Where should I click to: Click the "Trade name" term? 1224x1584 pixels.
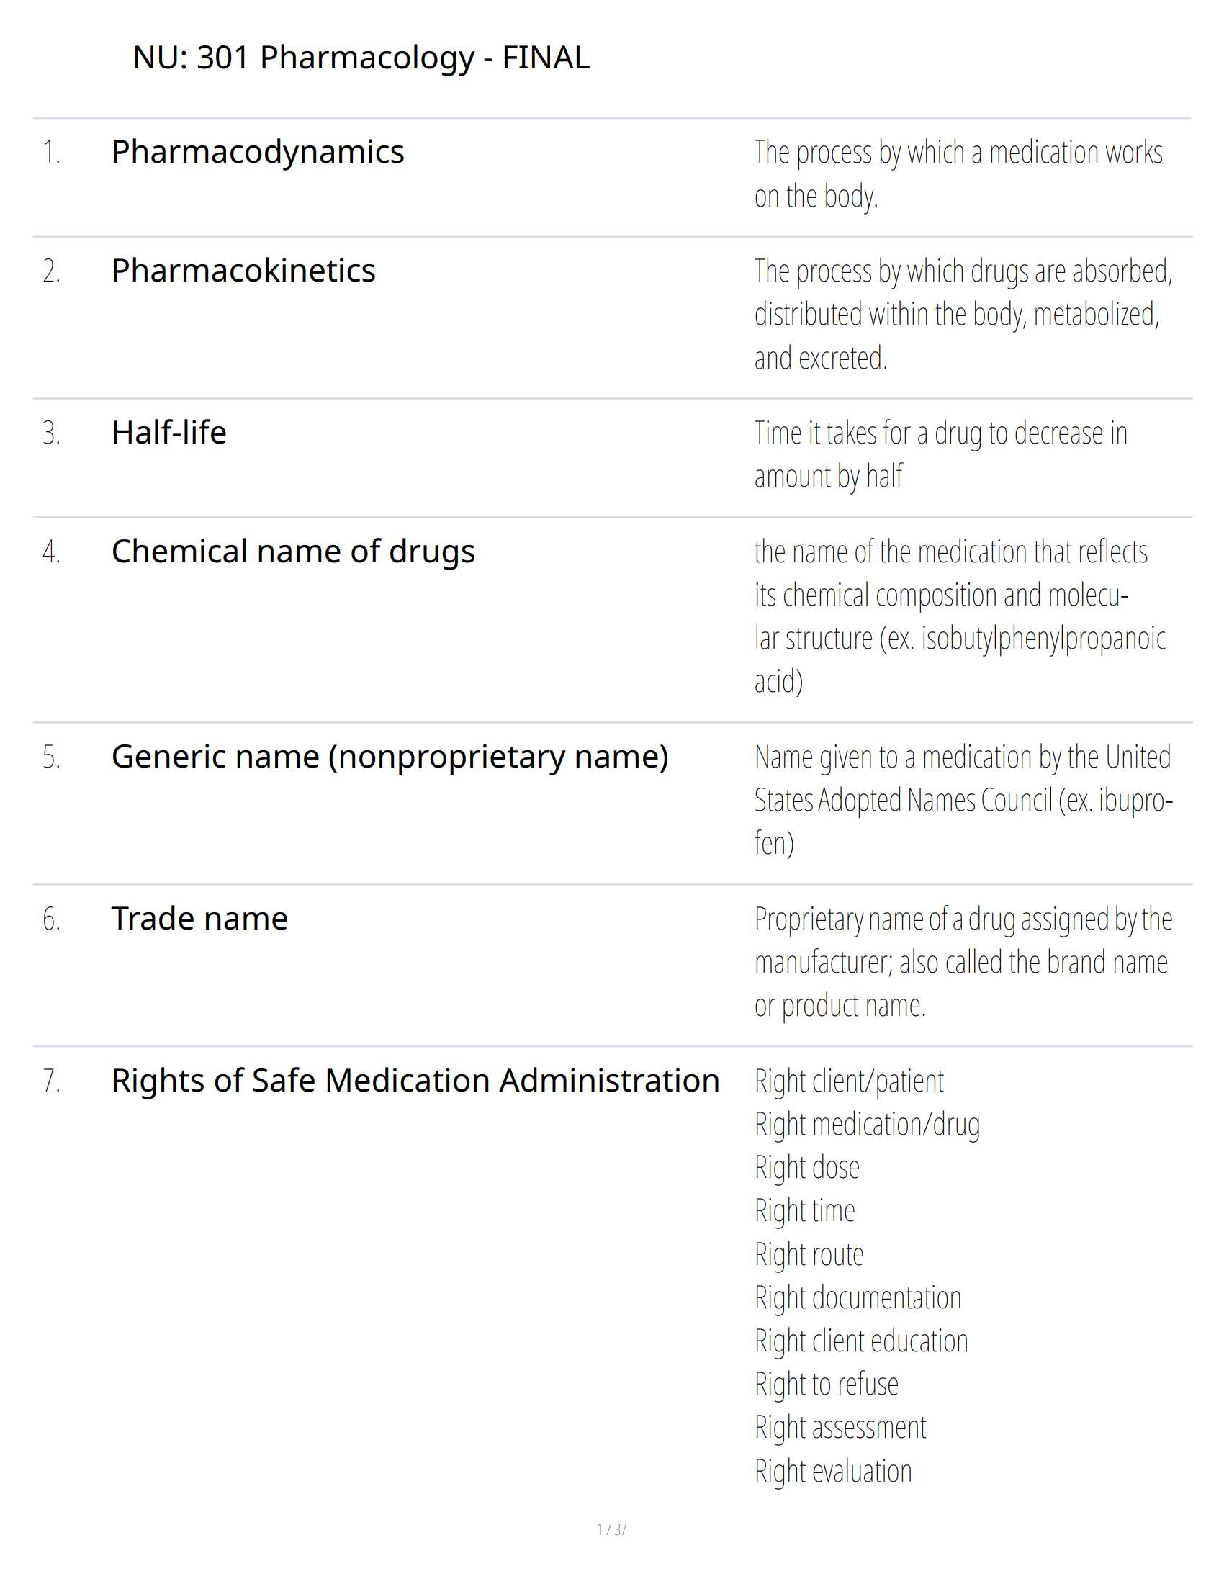tap(199, 919)
